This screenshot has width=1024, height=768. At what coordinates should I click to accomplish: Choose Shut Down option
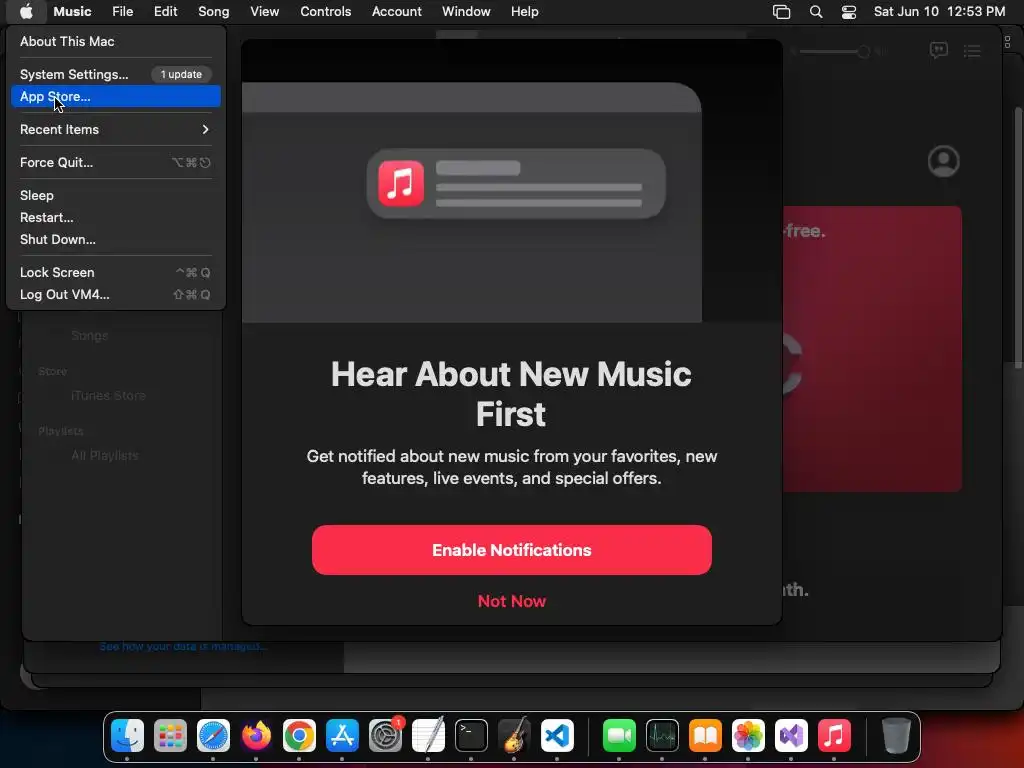tap(116, 239)
